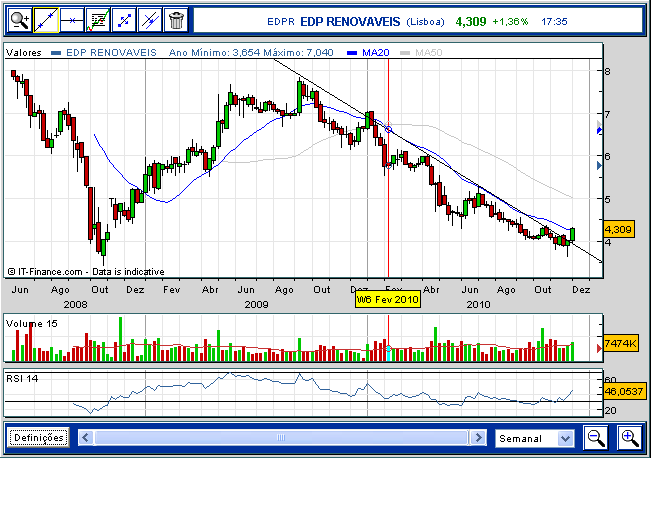Image resolution: width=652 pixels, height=512 pixels.
Task: Click the Valores legend label
Action: 24,52
